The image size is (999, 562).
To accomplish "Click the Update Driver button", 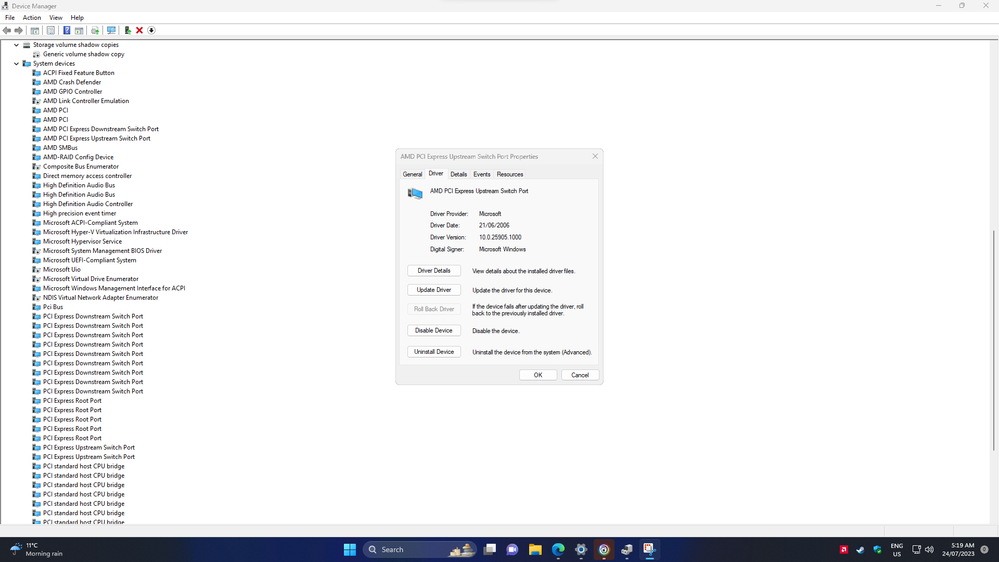I will [434, 290].
